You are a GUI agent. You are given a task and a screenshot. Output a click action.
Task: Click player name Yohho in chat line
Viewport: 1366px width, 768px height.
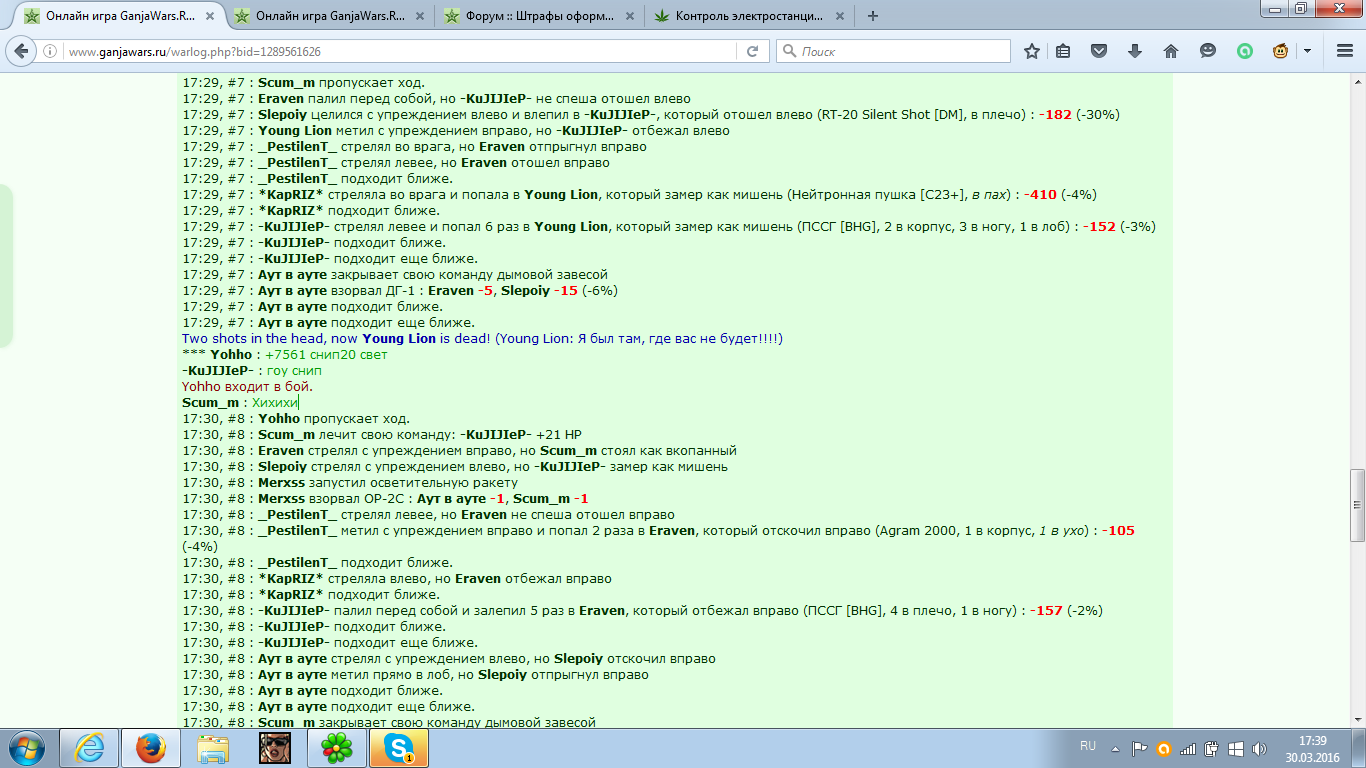(x=231, y=355)
